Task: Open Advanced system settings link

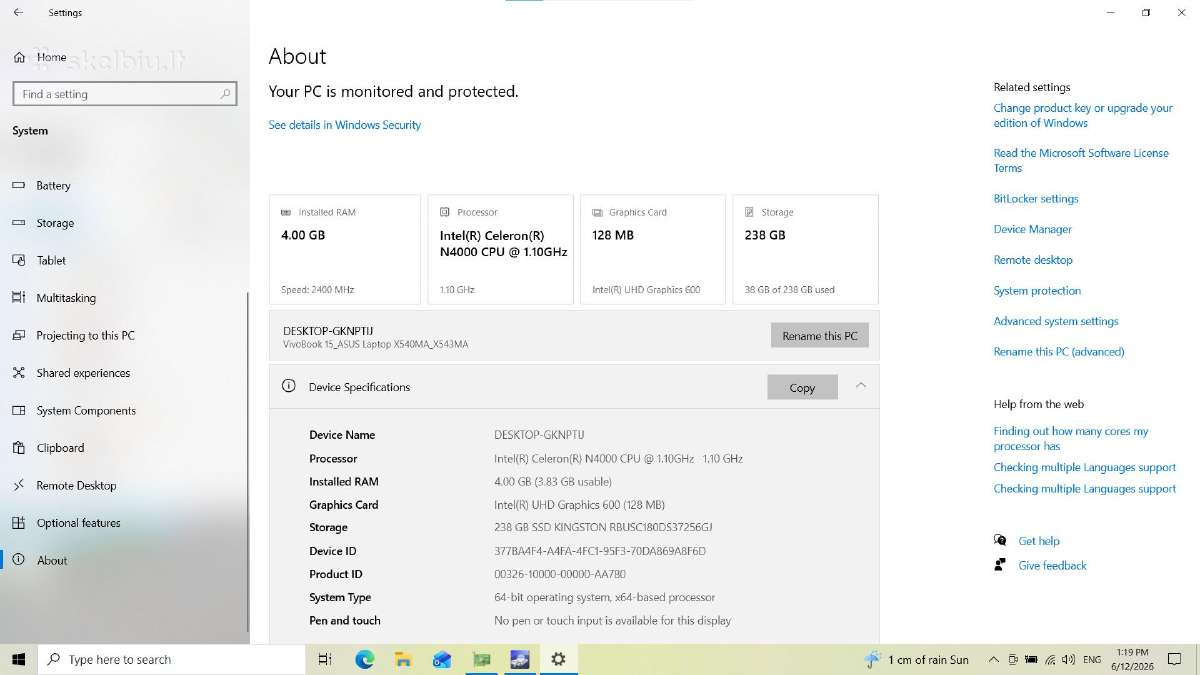Action: pyautogui.click(x=1056, y=321)
